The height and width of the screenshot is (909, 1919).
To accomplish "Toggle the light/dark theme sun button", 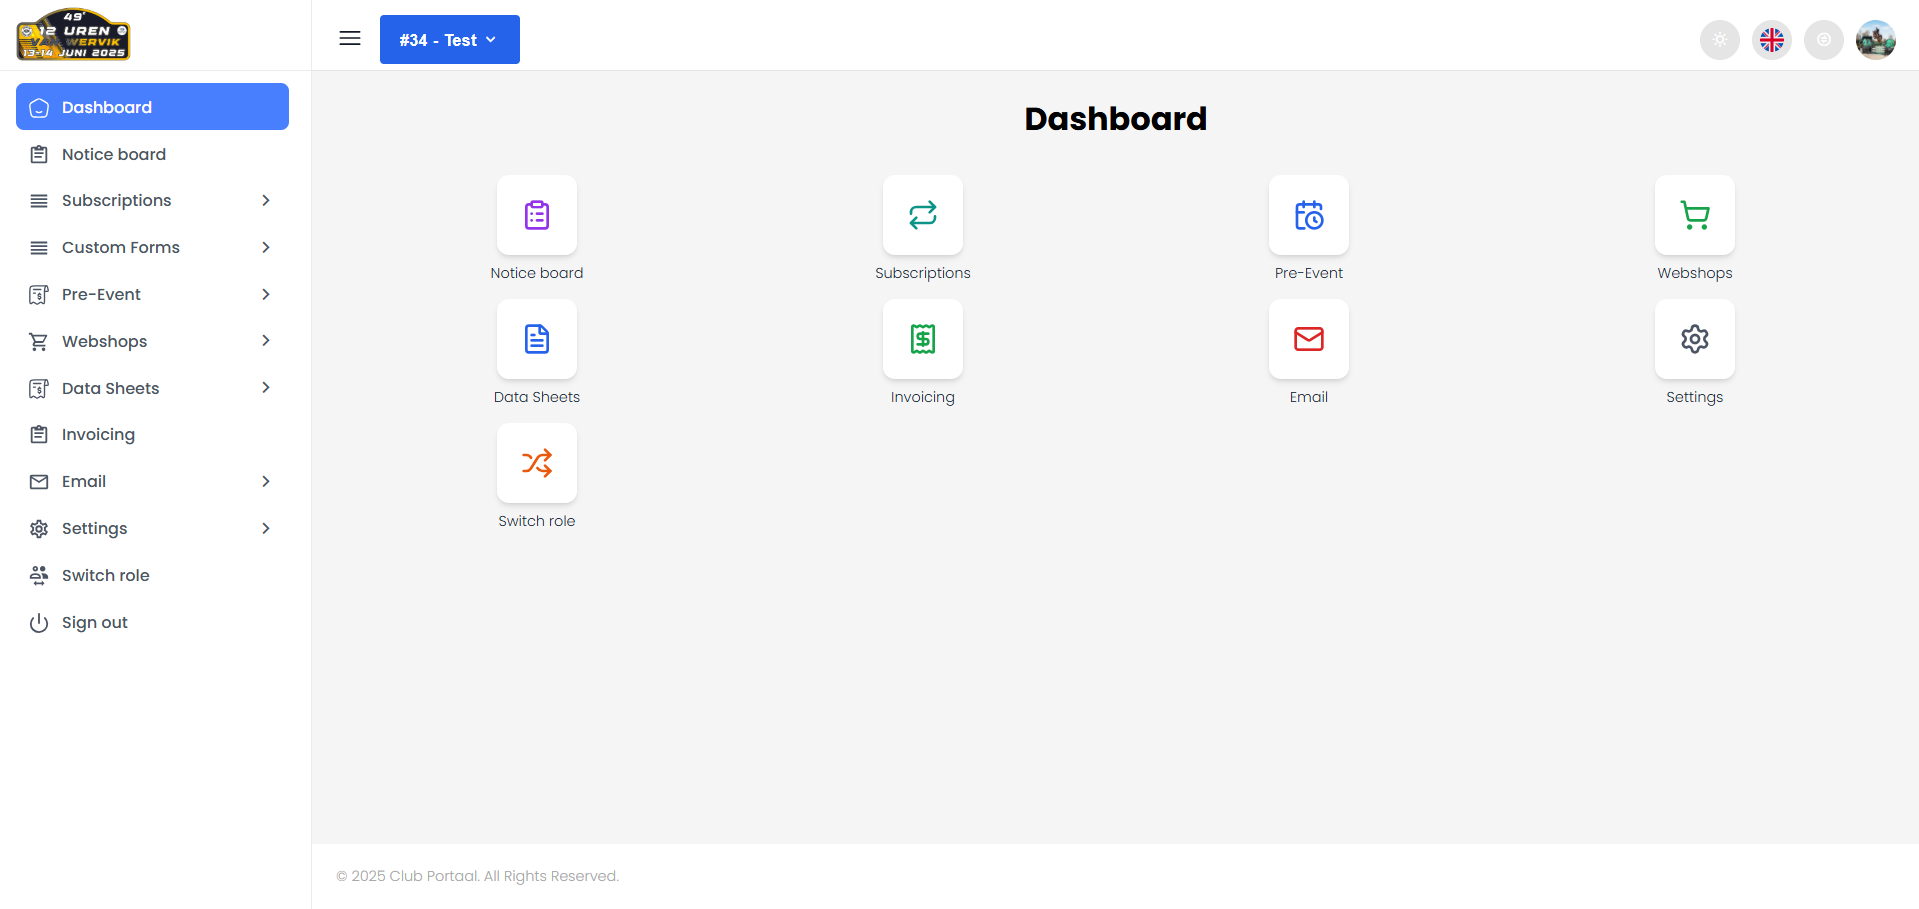I will [1719, 40].
